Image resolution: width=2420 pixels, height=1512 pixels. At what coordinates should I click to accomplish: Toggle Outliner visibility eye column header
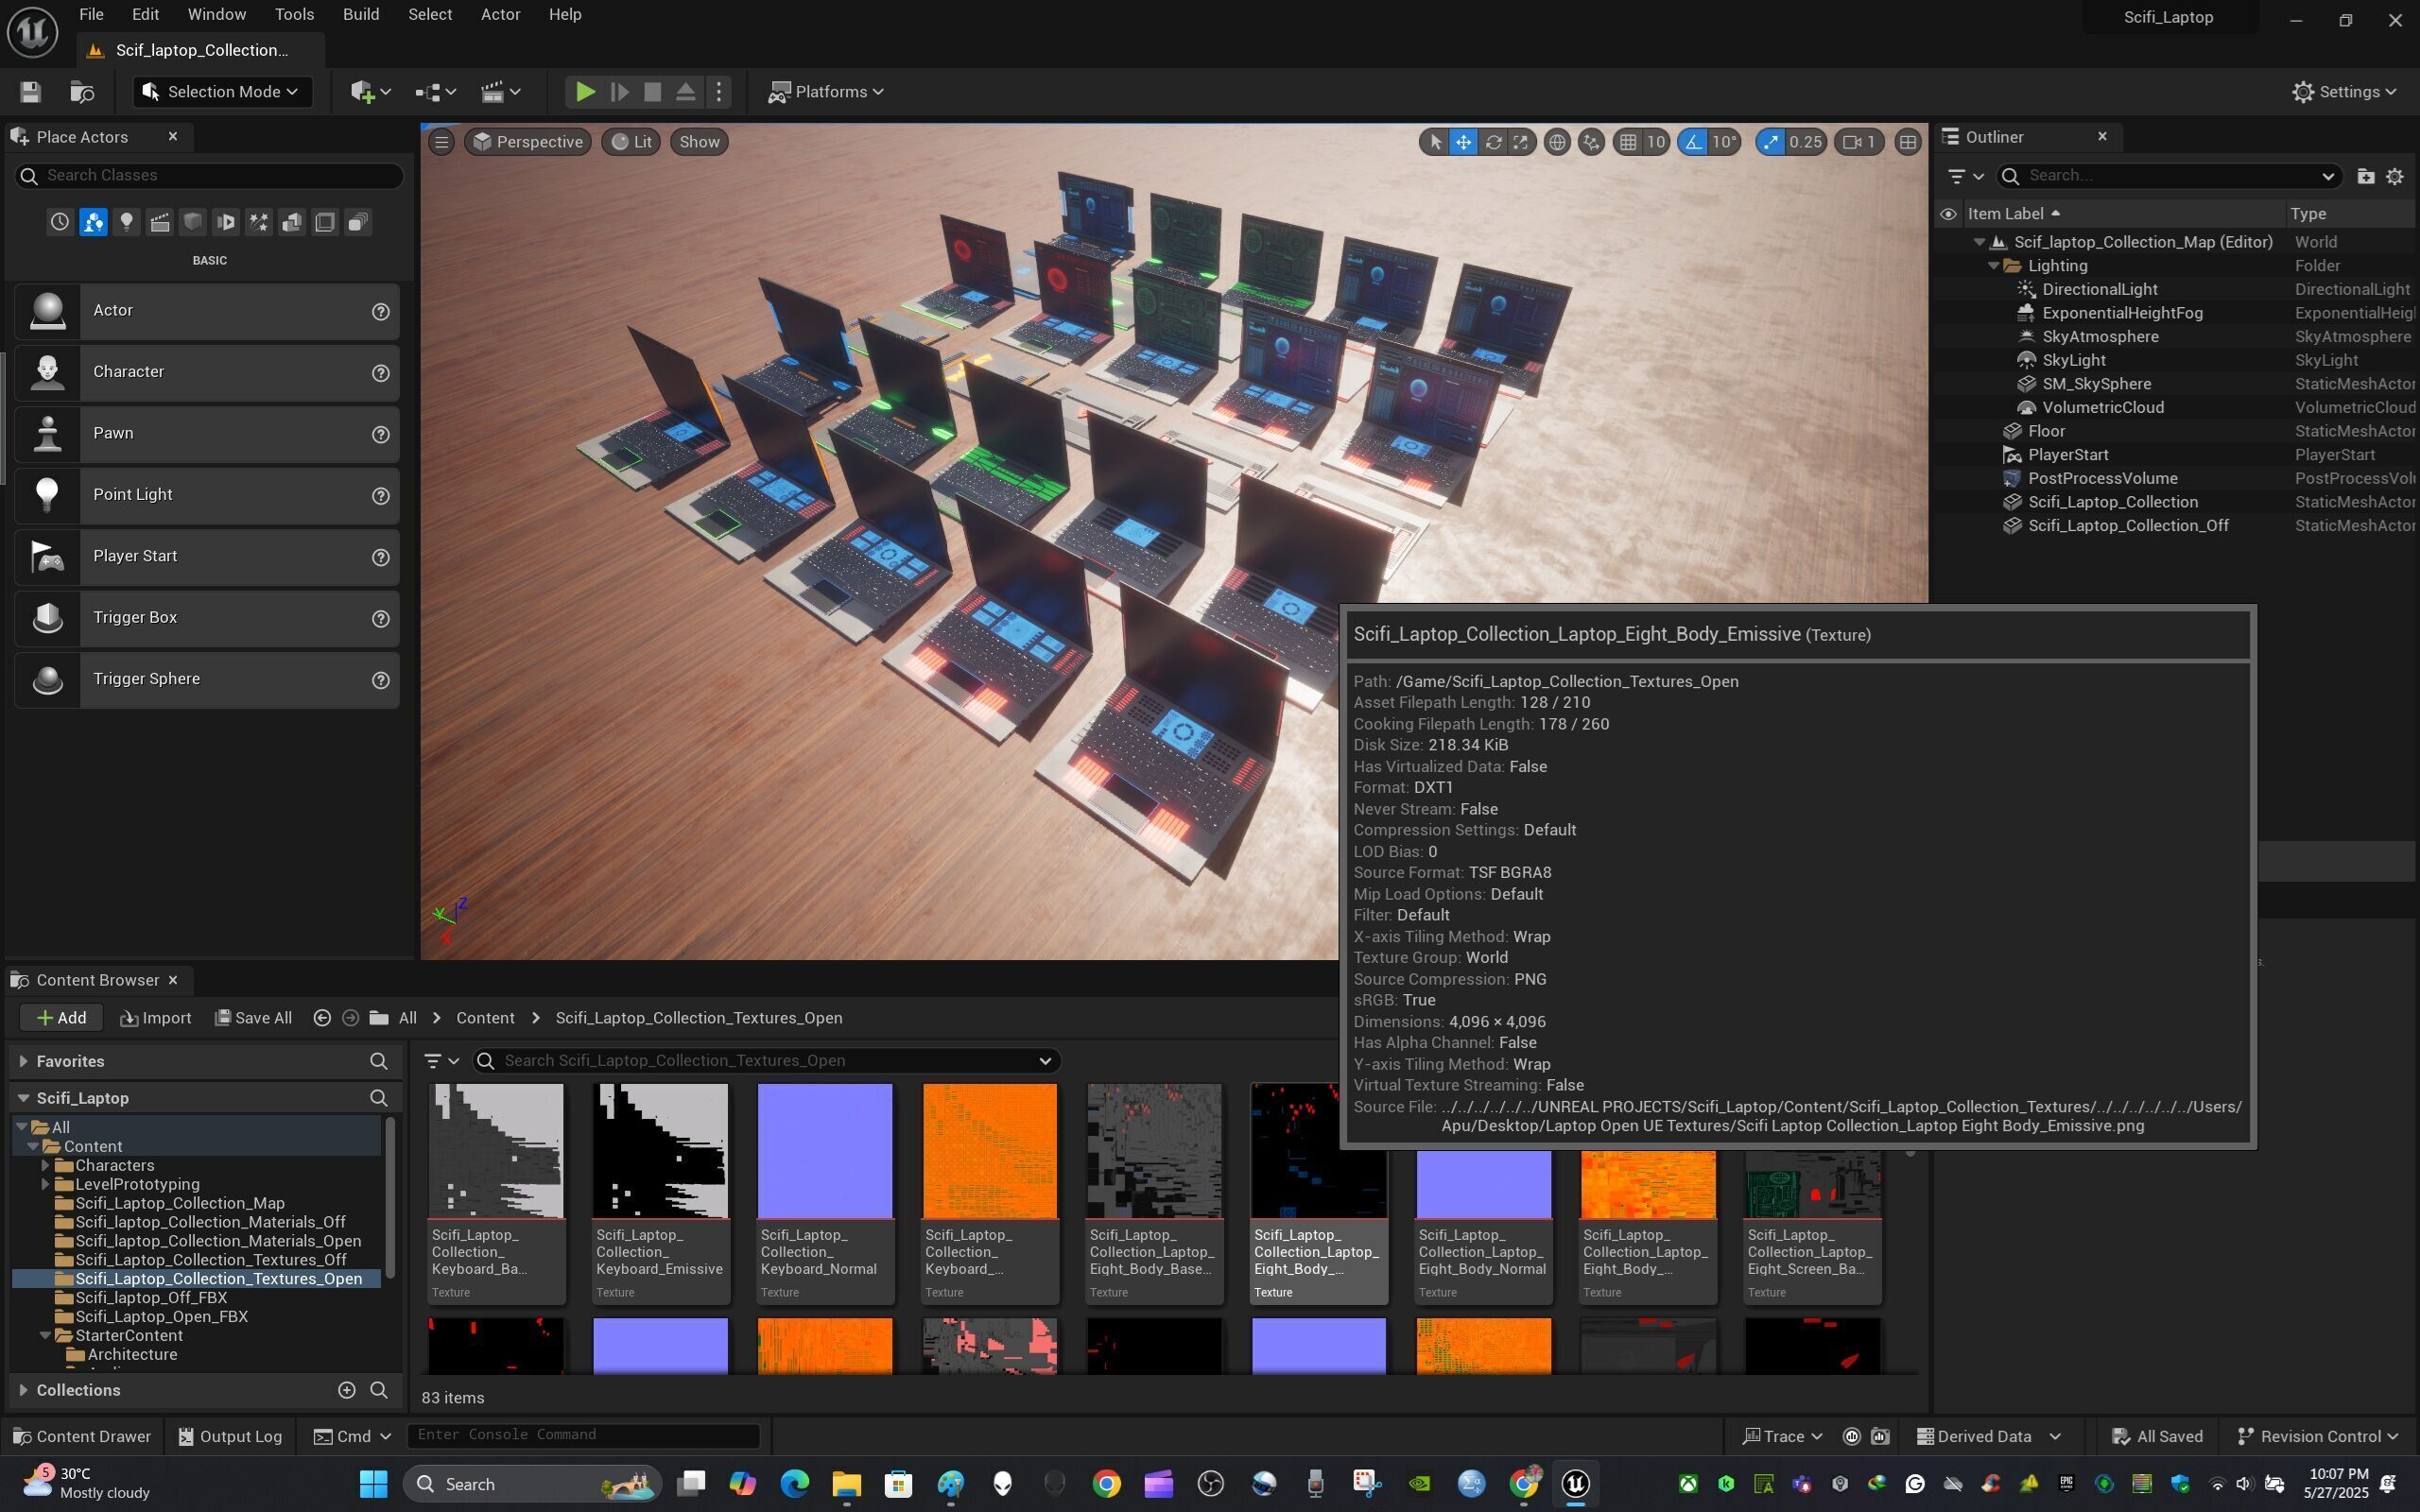tap(1947, 214)
